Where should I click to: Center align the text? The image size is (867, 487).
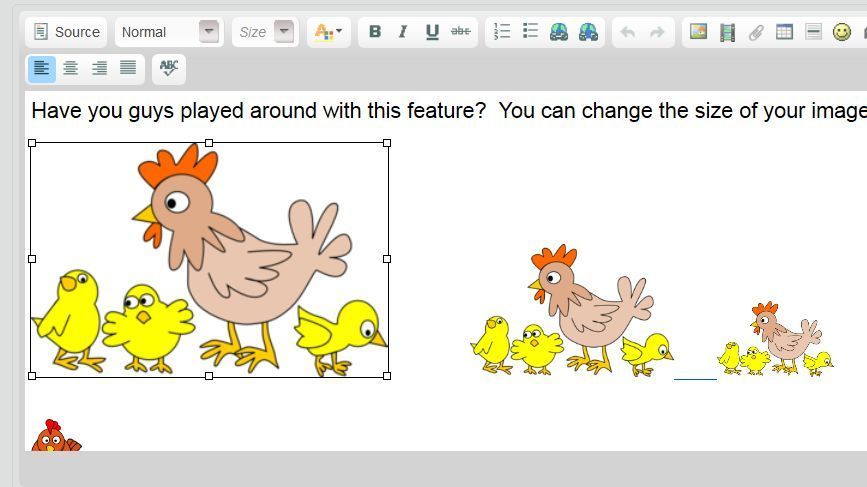pos(70,68)
